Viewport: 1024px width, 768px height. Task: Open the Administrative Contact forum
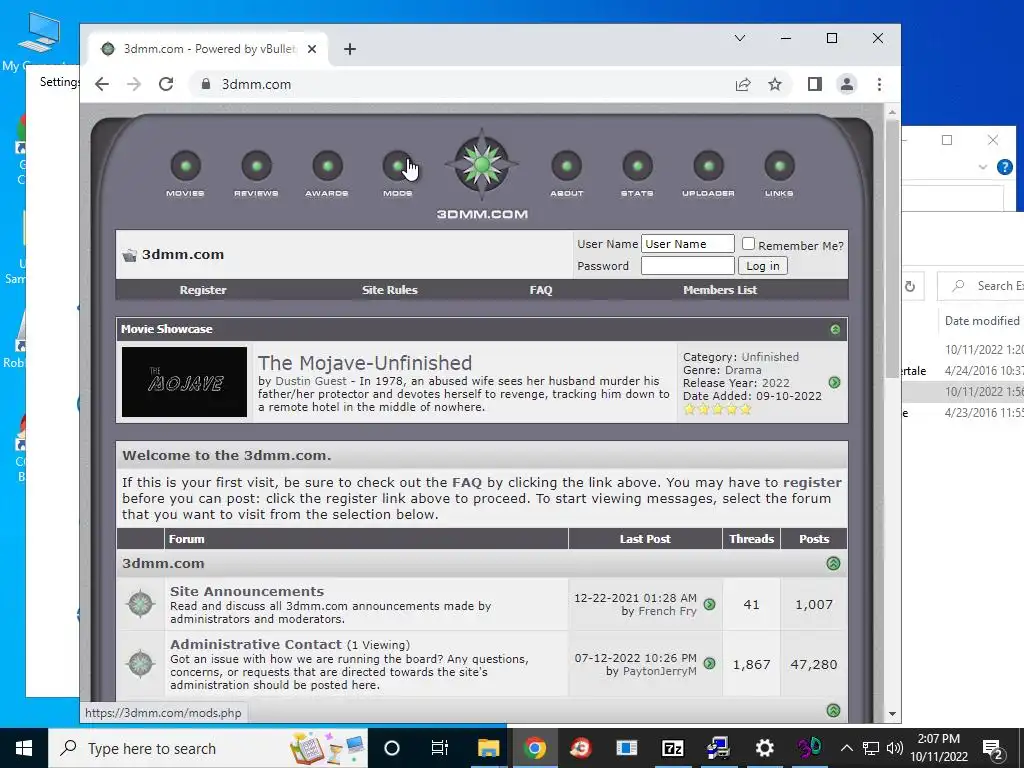tap(256, 645)
